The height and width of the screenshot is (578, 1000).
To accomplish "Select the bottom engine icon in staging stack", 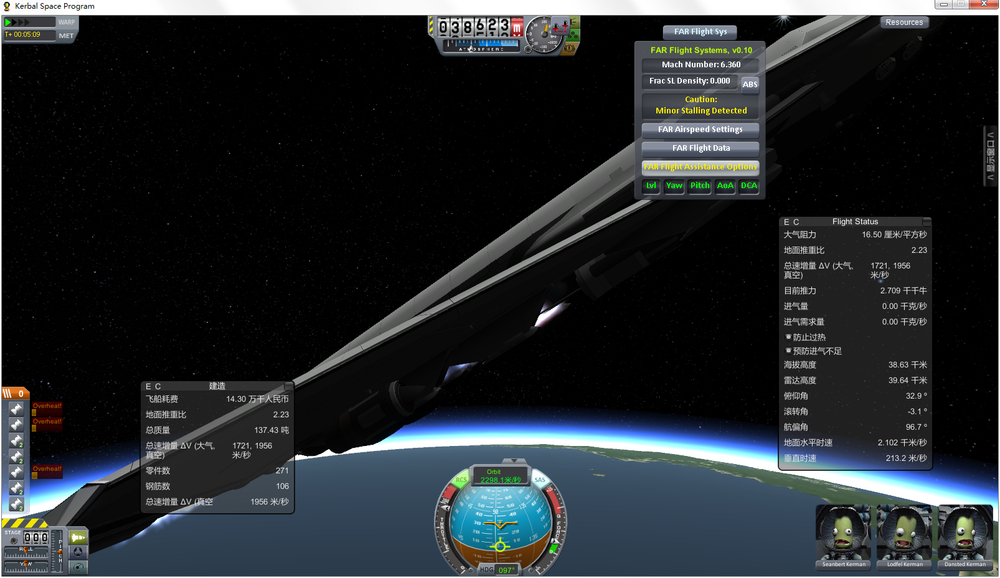I will click(17, 504).
